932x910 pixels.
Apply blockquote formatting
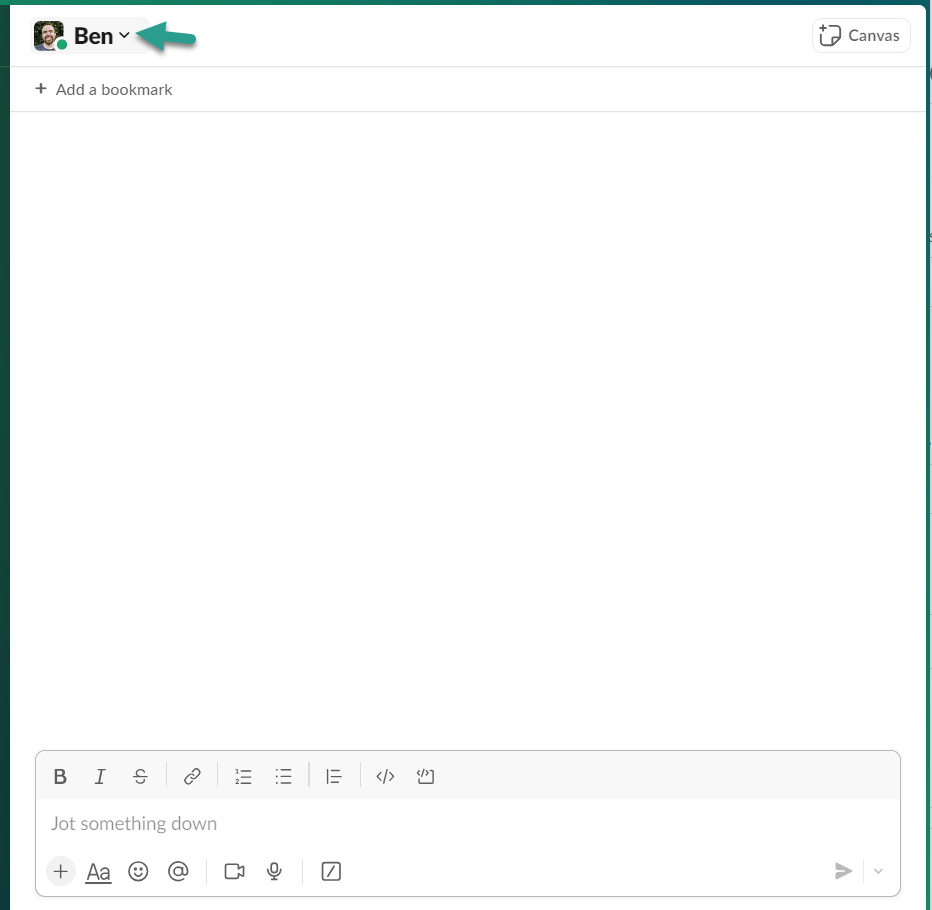[334, 776]
